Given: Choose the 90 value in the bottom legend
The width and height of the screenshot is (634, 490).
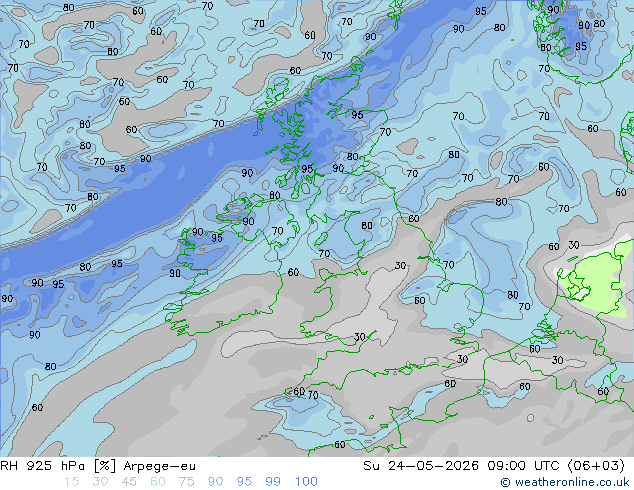Looking at the screenshot, I should tap(215, 482).
